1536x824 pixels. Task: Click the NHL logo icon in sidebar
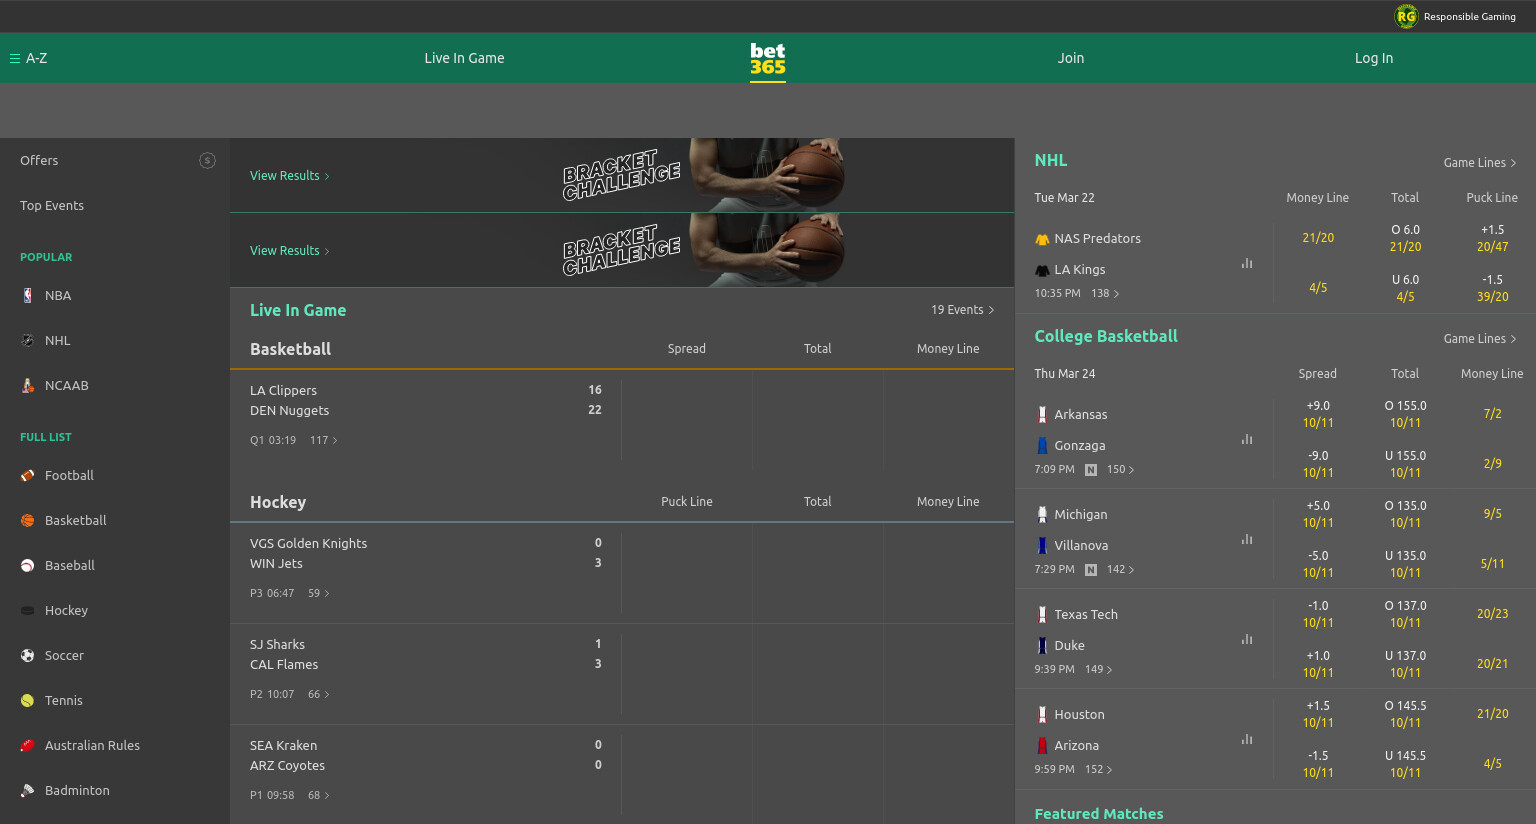pos(28,340)
